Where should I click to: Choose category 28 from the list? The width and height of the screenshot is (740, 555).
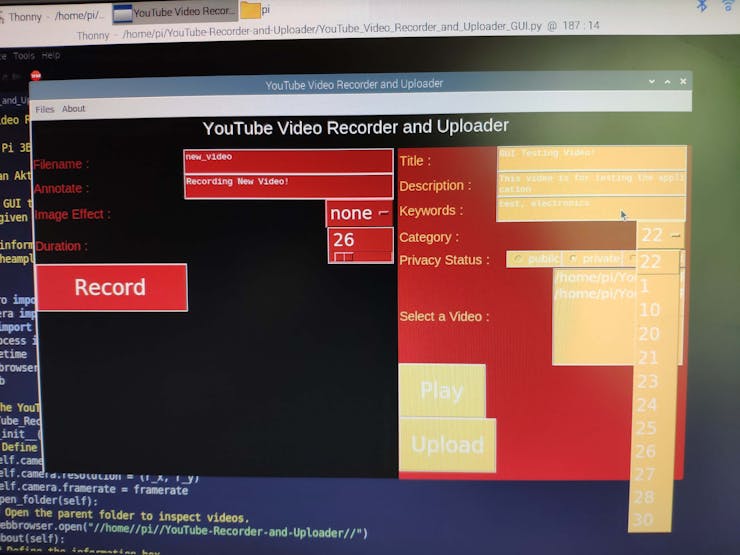pos(650,497)
